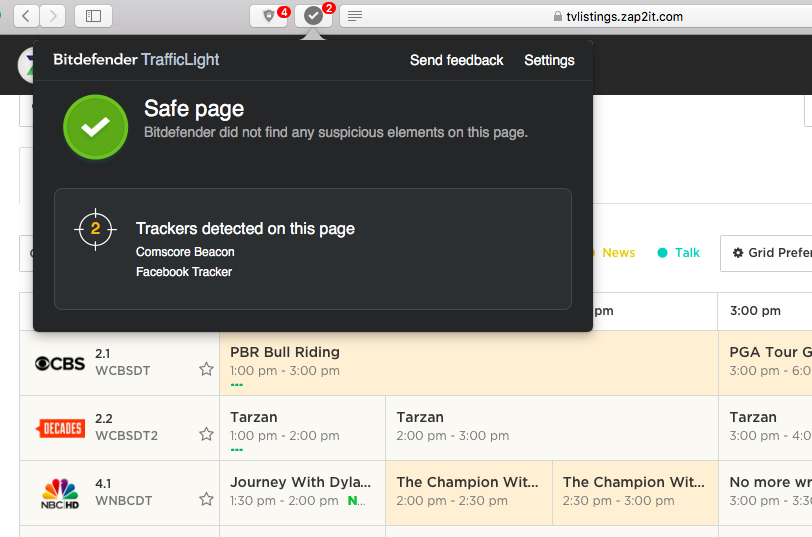Image resolution: width=812 pixels, height=537 pixels.
Task: Go back with Safari back arrow
Action: click(26, 16)
